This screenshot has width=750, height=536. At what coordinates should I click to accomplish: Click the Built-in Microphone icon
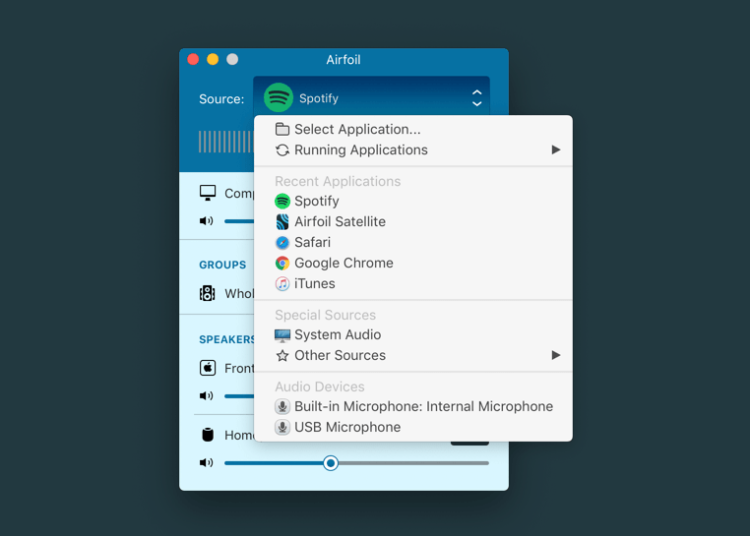point(282,407)
